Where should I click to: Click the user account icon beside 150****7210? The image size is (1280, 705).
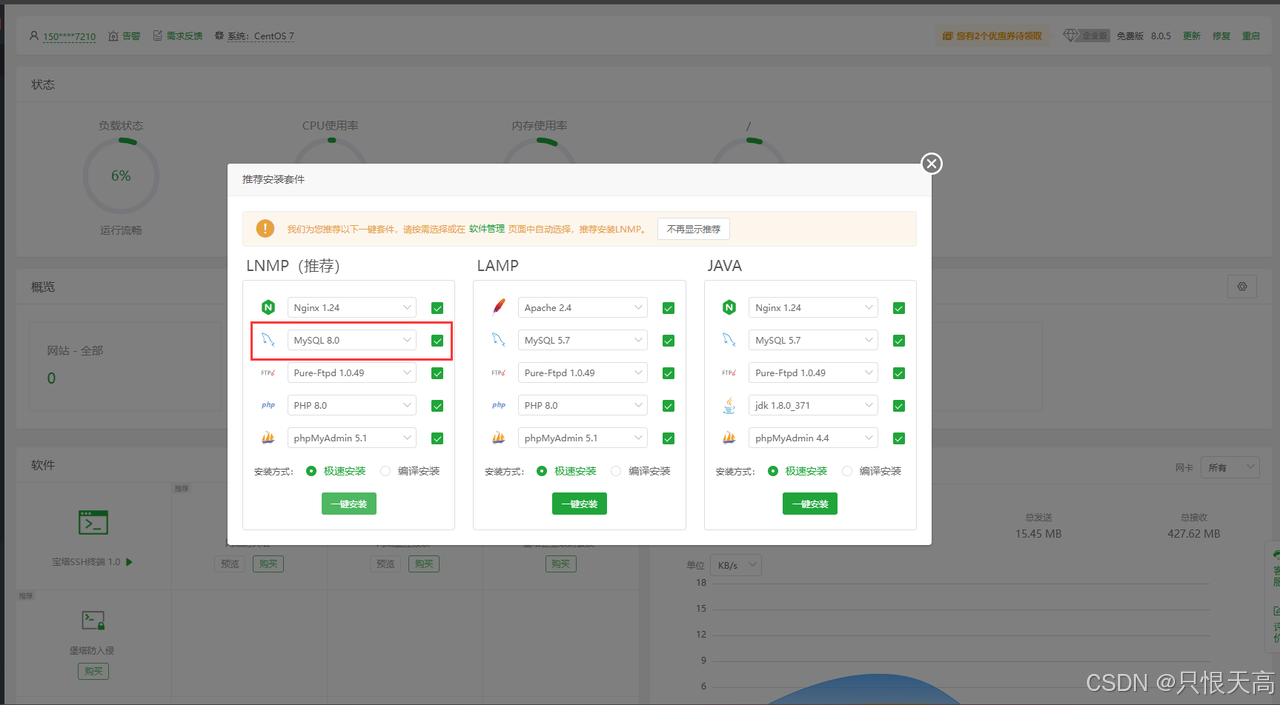tap(35, 36)
